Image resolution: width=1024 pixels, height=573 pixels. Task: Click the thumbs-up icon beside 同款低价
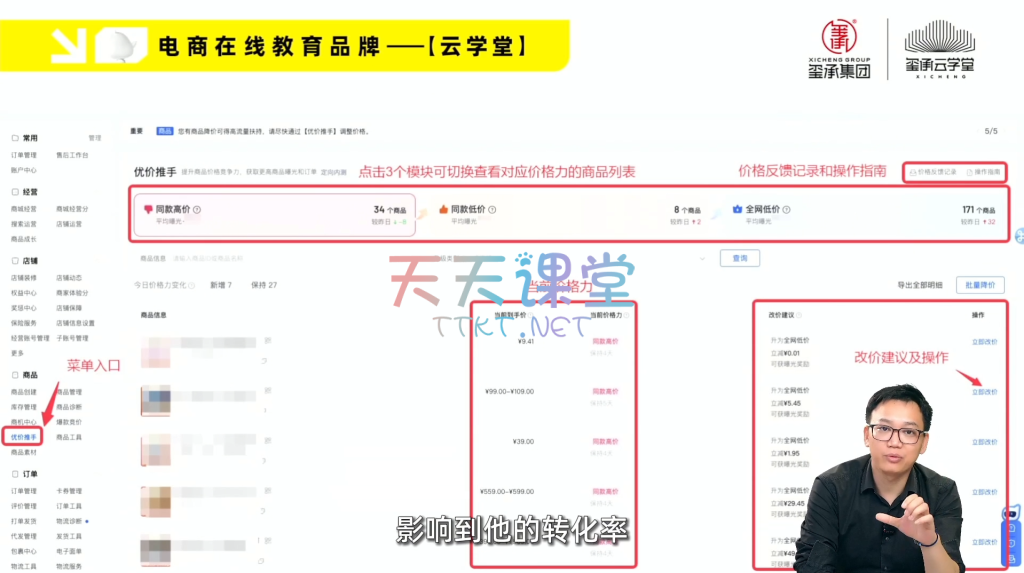coord(444,210)
